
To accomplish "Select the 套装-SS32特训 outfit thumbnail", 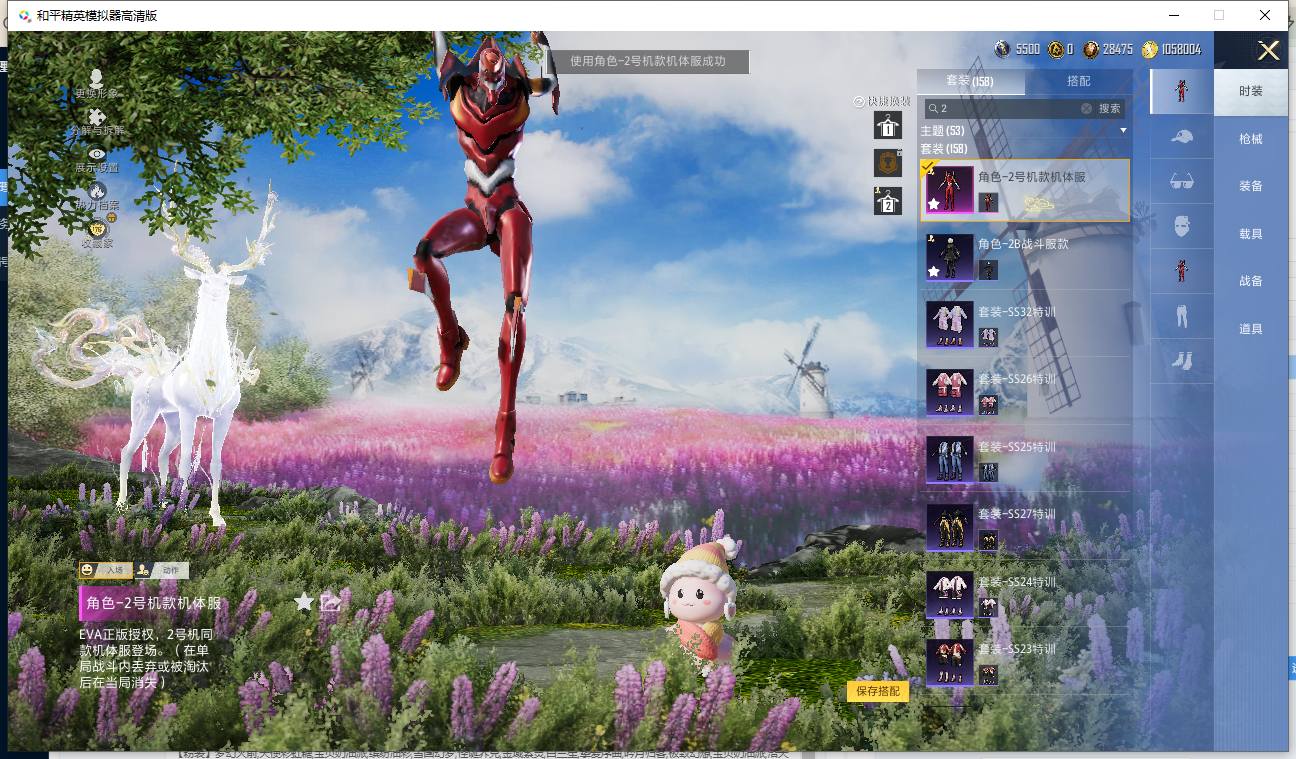I will pos(949,325).
